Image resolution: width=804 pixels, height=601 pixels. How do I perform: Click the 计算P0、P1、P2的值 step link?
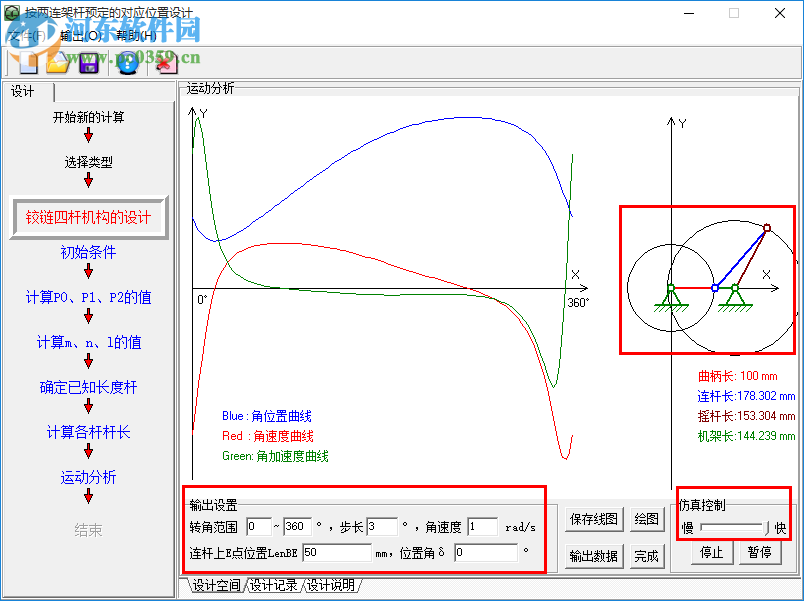[x=89, y=297]
